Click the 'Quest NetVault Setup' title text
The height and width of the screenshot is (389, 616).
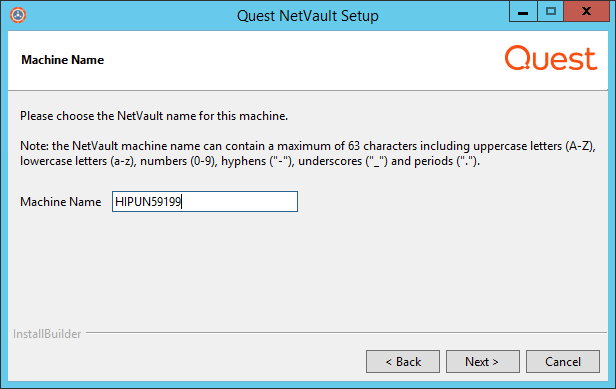coord(308,16)
